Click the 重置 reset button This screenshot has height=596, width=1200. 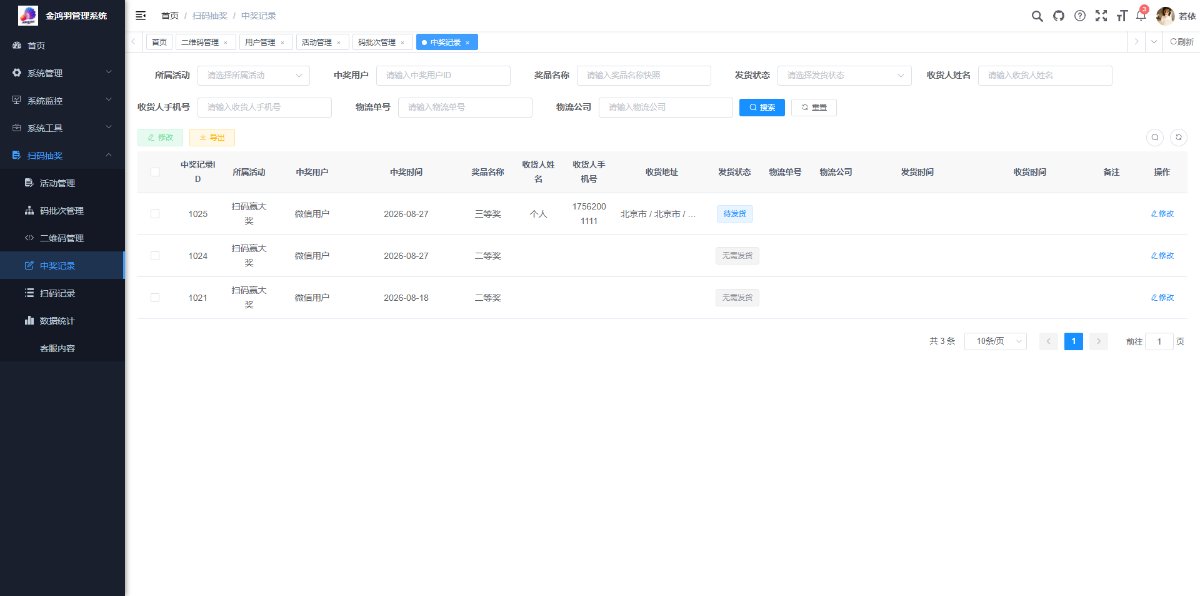tap(814, 107)
